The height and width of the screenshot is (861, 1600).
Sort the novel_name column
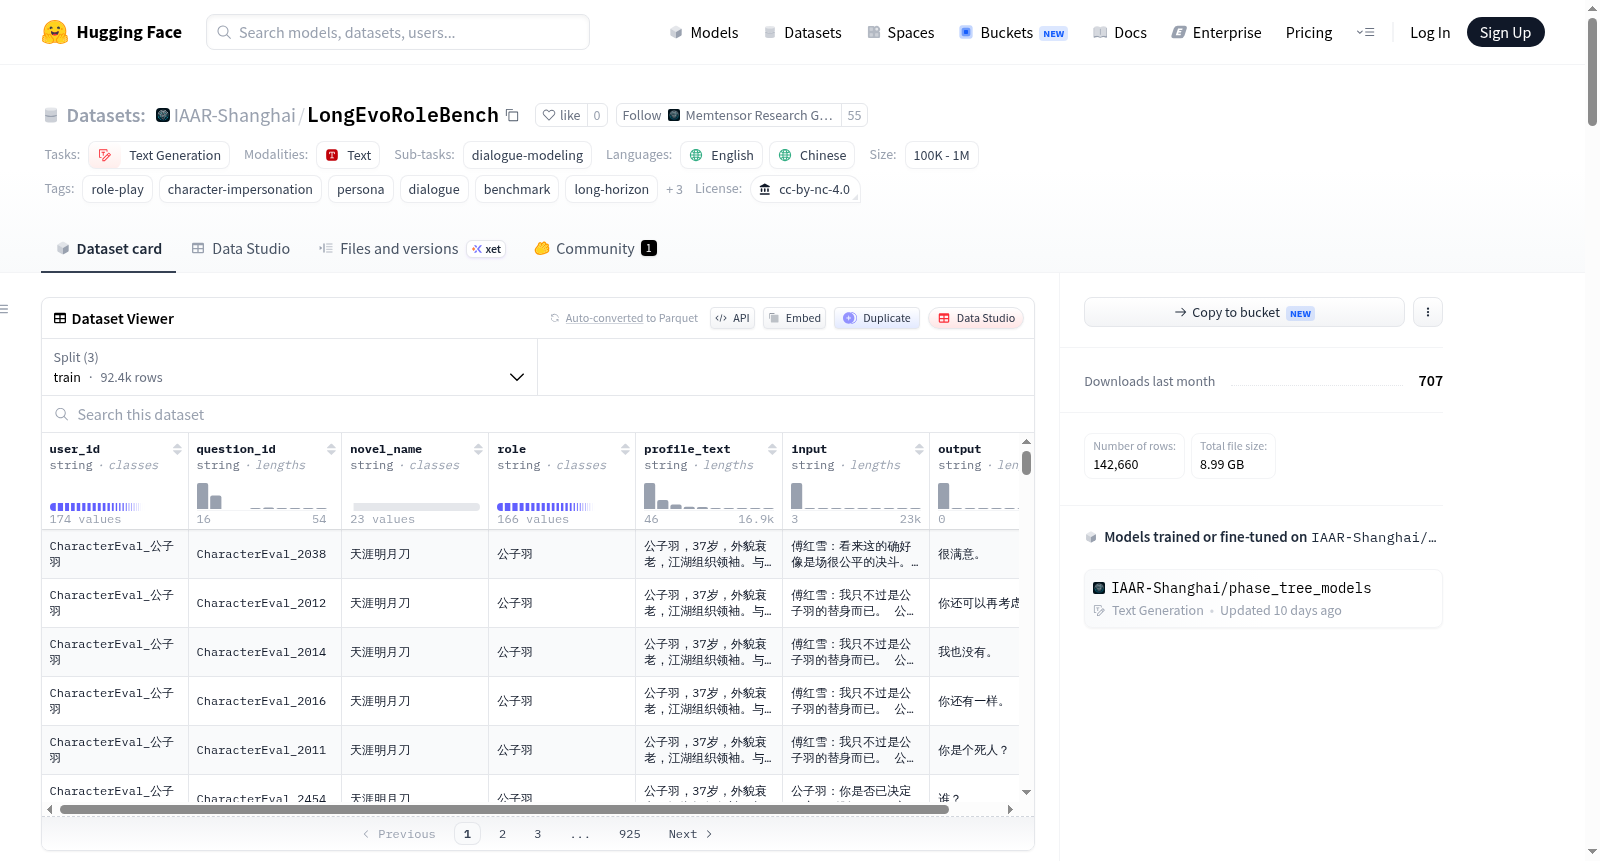pyautogui.click(x=478, y=449)
